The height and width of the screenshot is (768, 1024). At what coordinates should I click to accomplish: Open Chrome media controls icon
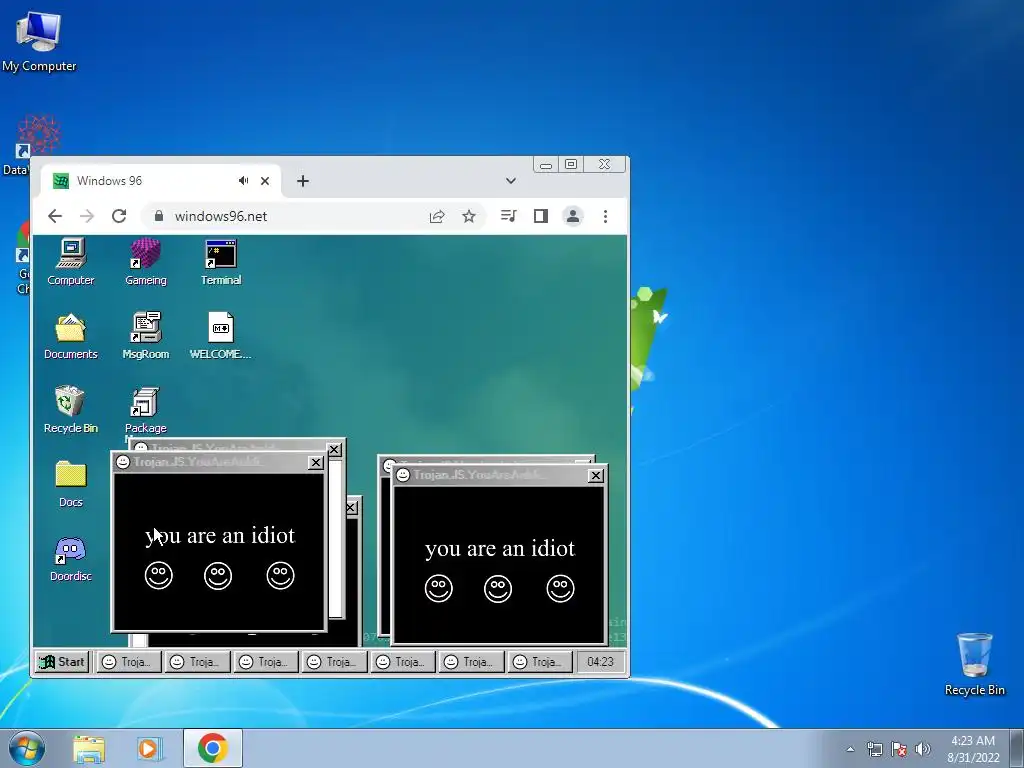[x=509, y=216]
